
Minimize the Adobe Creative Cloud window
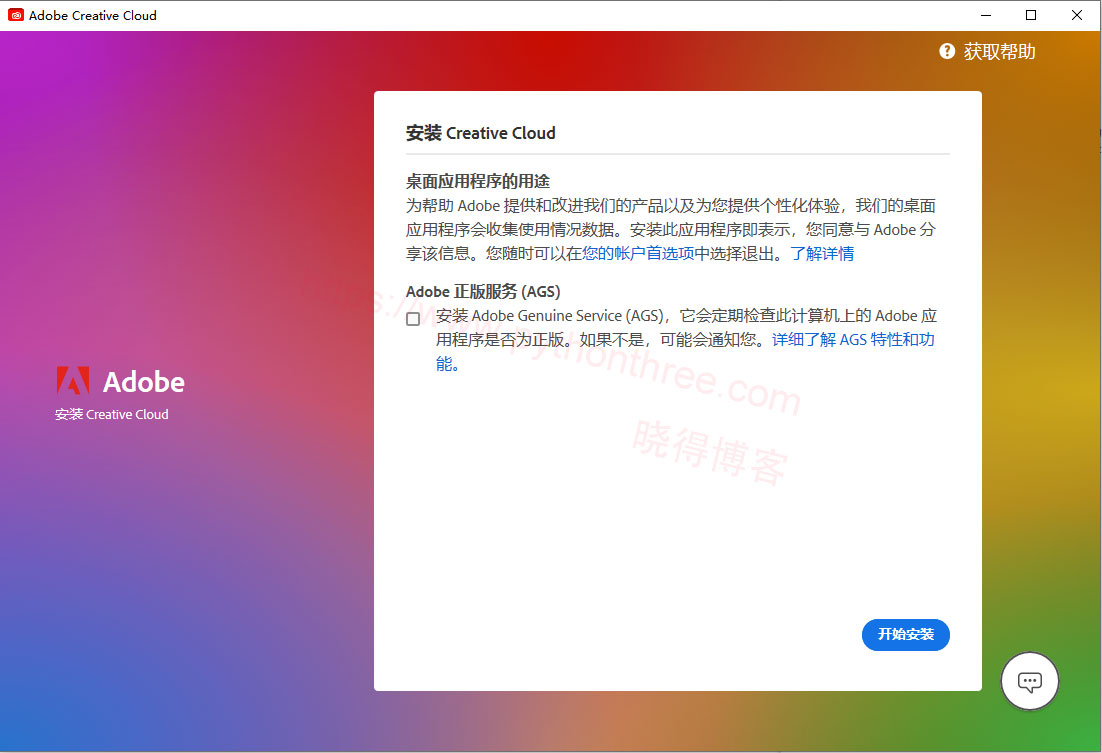tap(986, 15)
